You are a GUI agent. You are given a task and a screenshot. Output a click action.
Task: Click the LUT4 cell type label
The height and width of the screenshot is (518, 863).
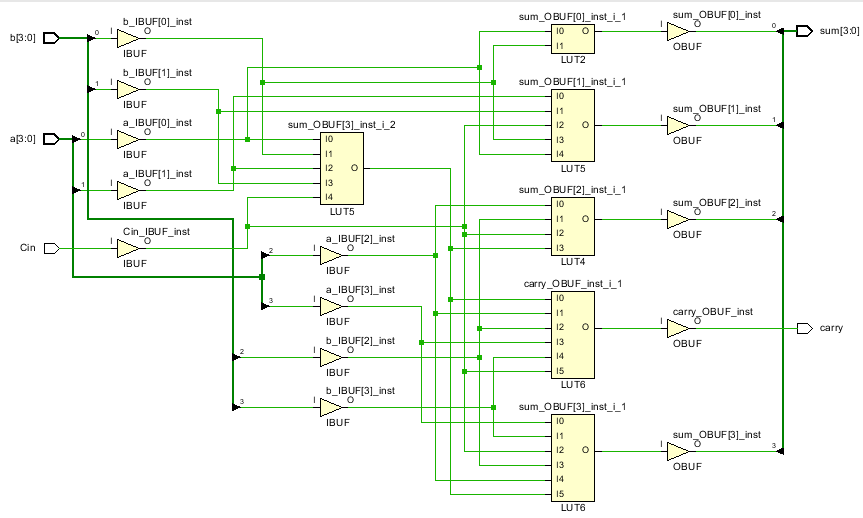(573, 261)
